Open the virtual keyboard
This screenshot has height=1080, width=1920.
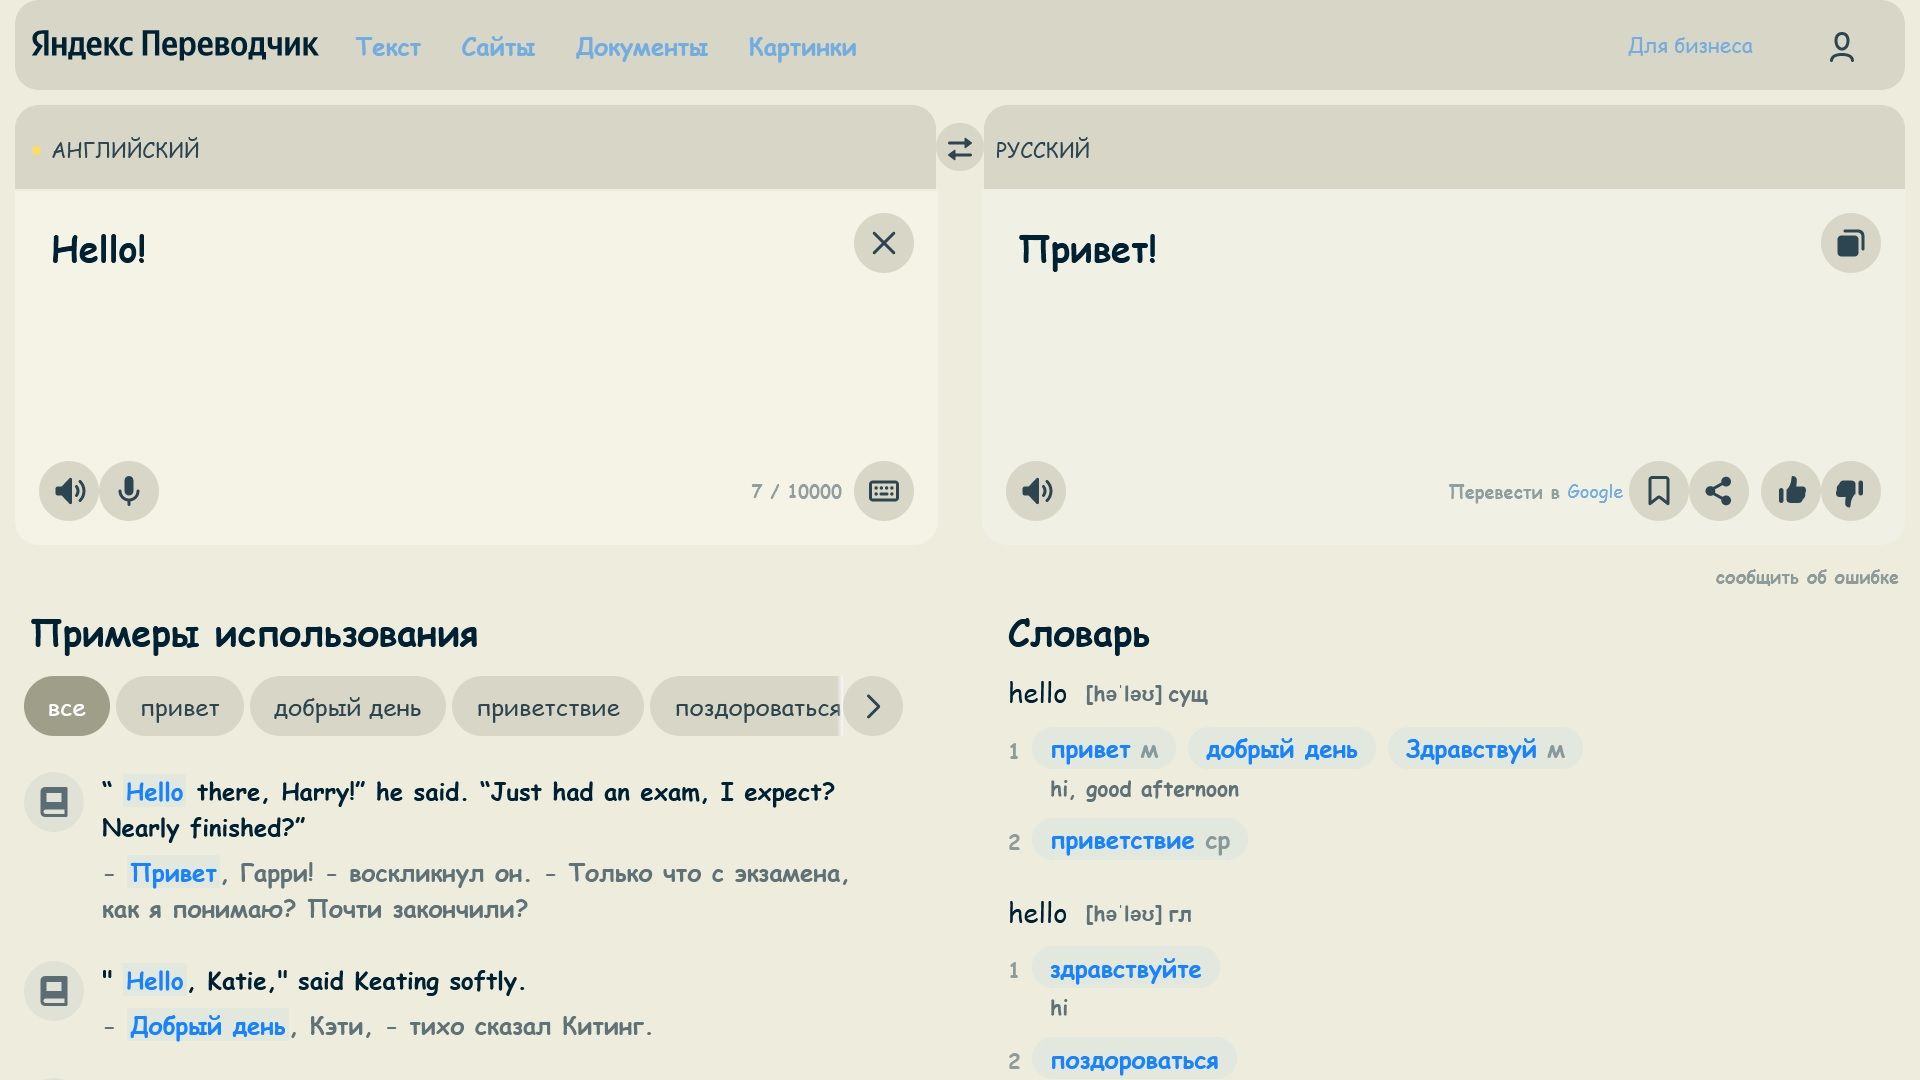tap(884, 491)
